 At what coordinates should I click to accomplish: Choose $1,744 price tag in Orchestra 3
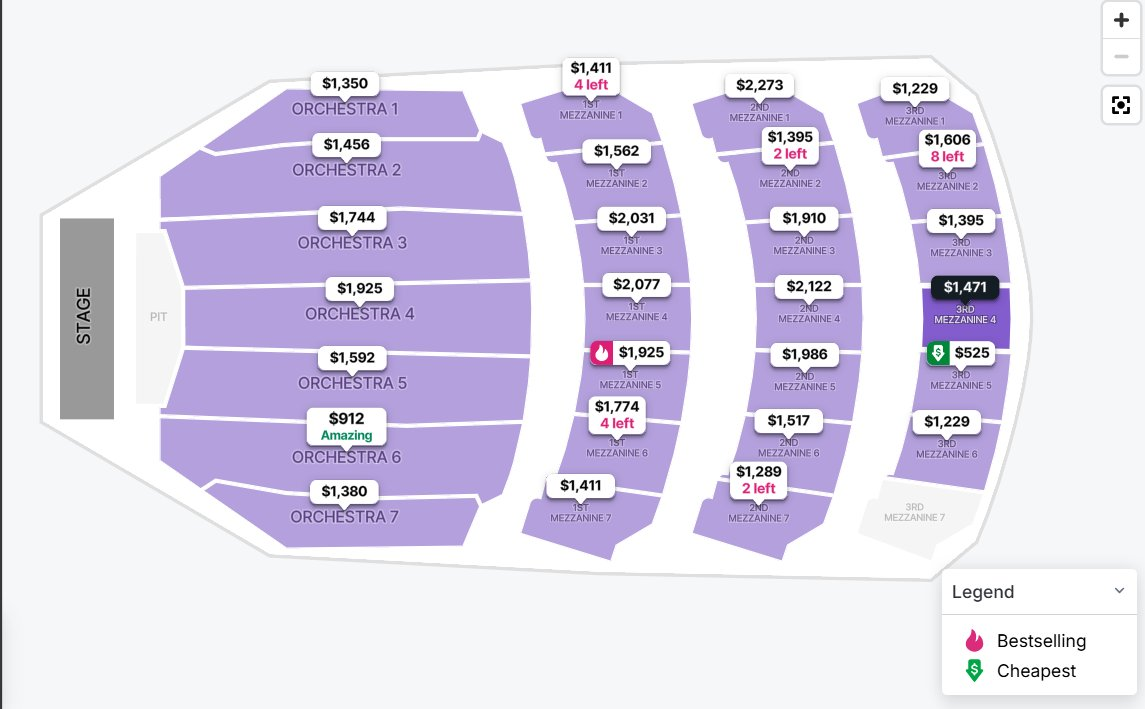[x=352, y=218]
